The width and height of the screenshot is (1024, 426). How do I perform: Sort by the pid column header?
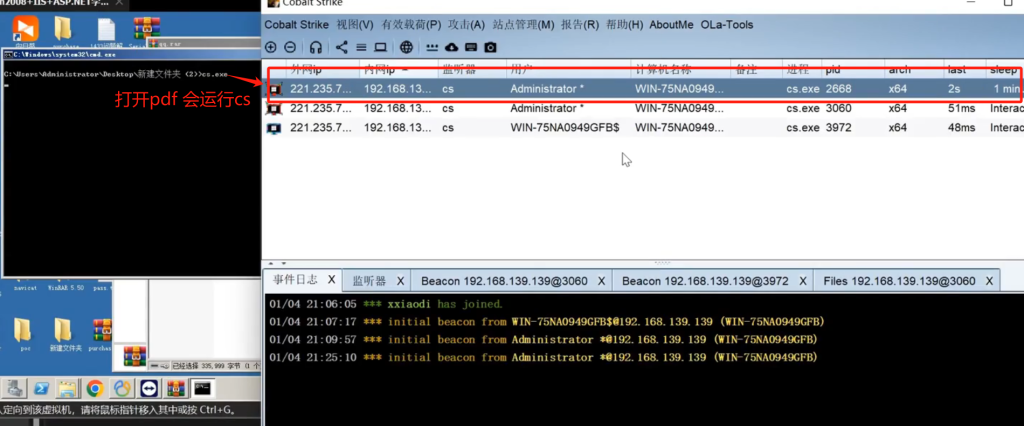point(852,69)
